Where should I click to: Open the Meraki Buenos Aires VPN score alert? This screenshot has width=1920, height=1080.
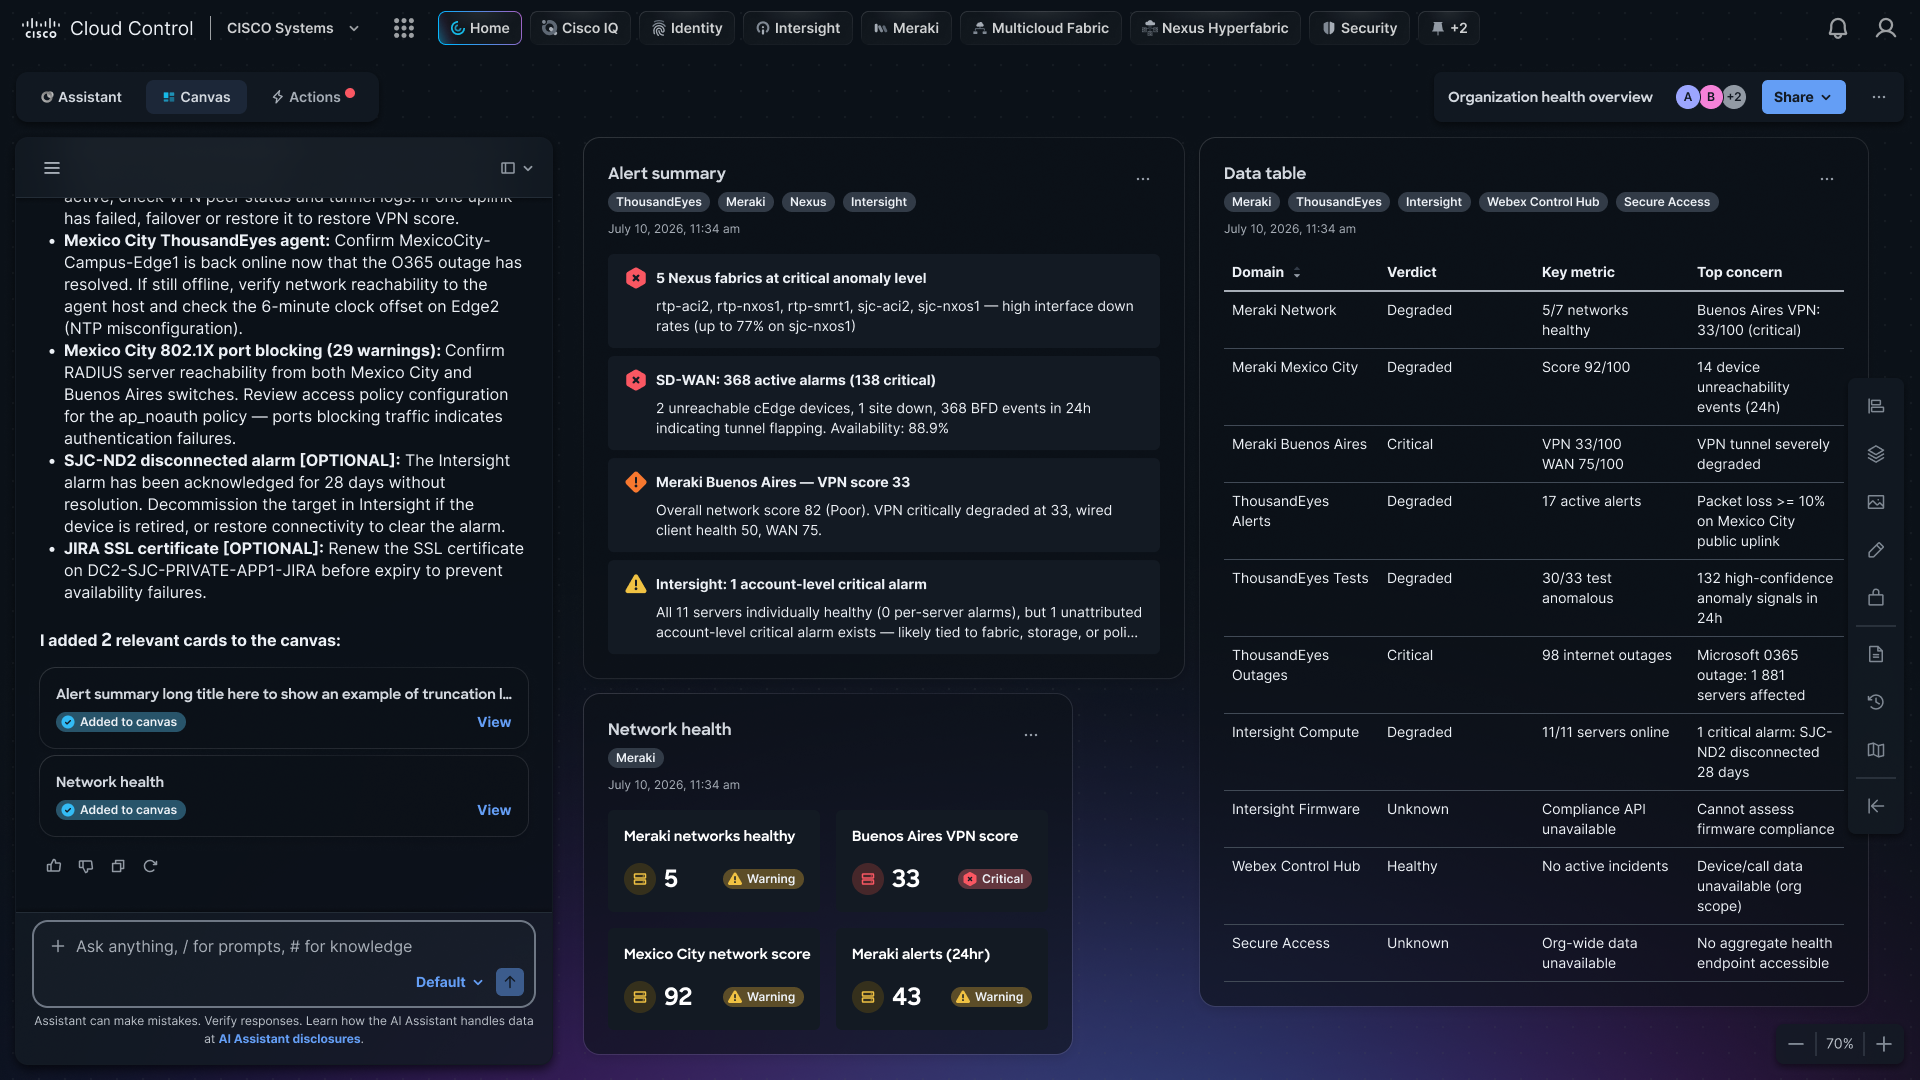point(884,505)
